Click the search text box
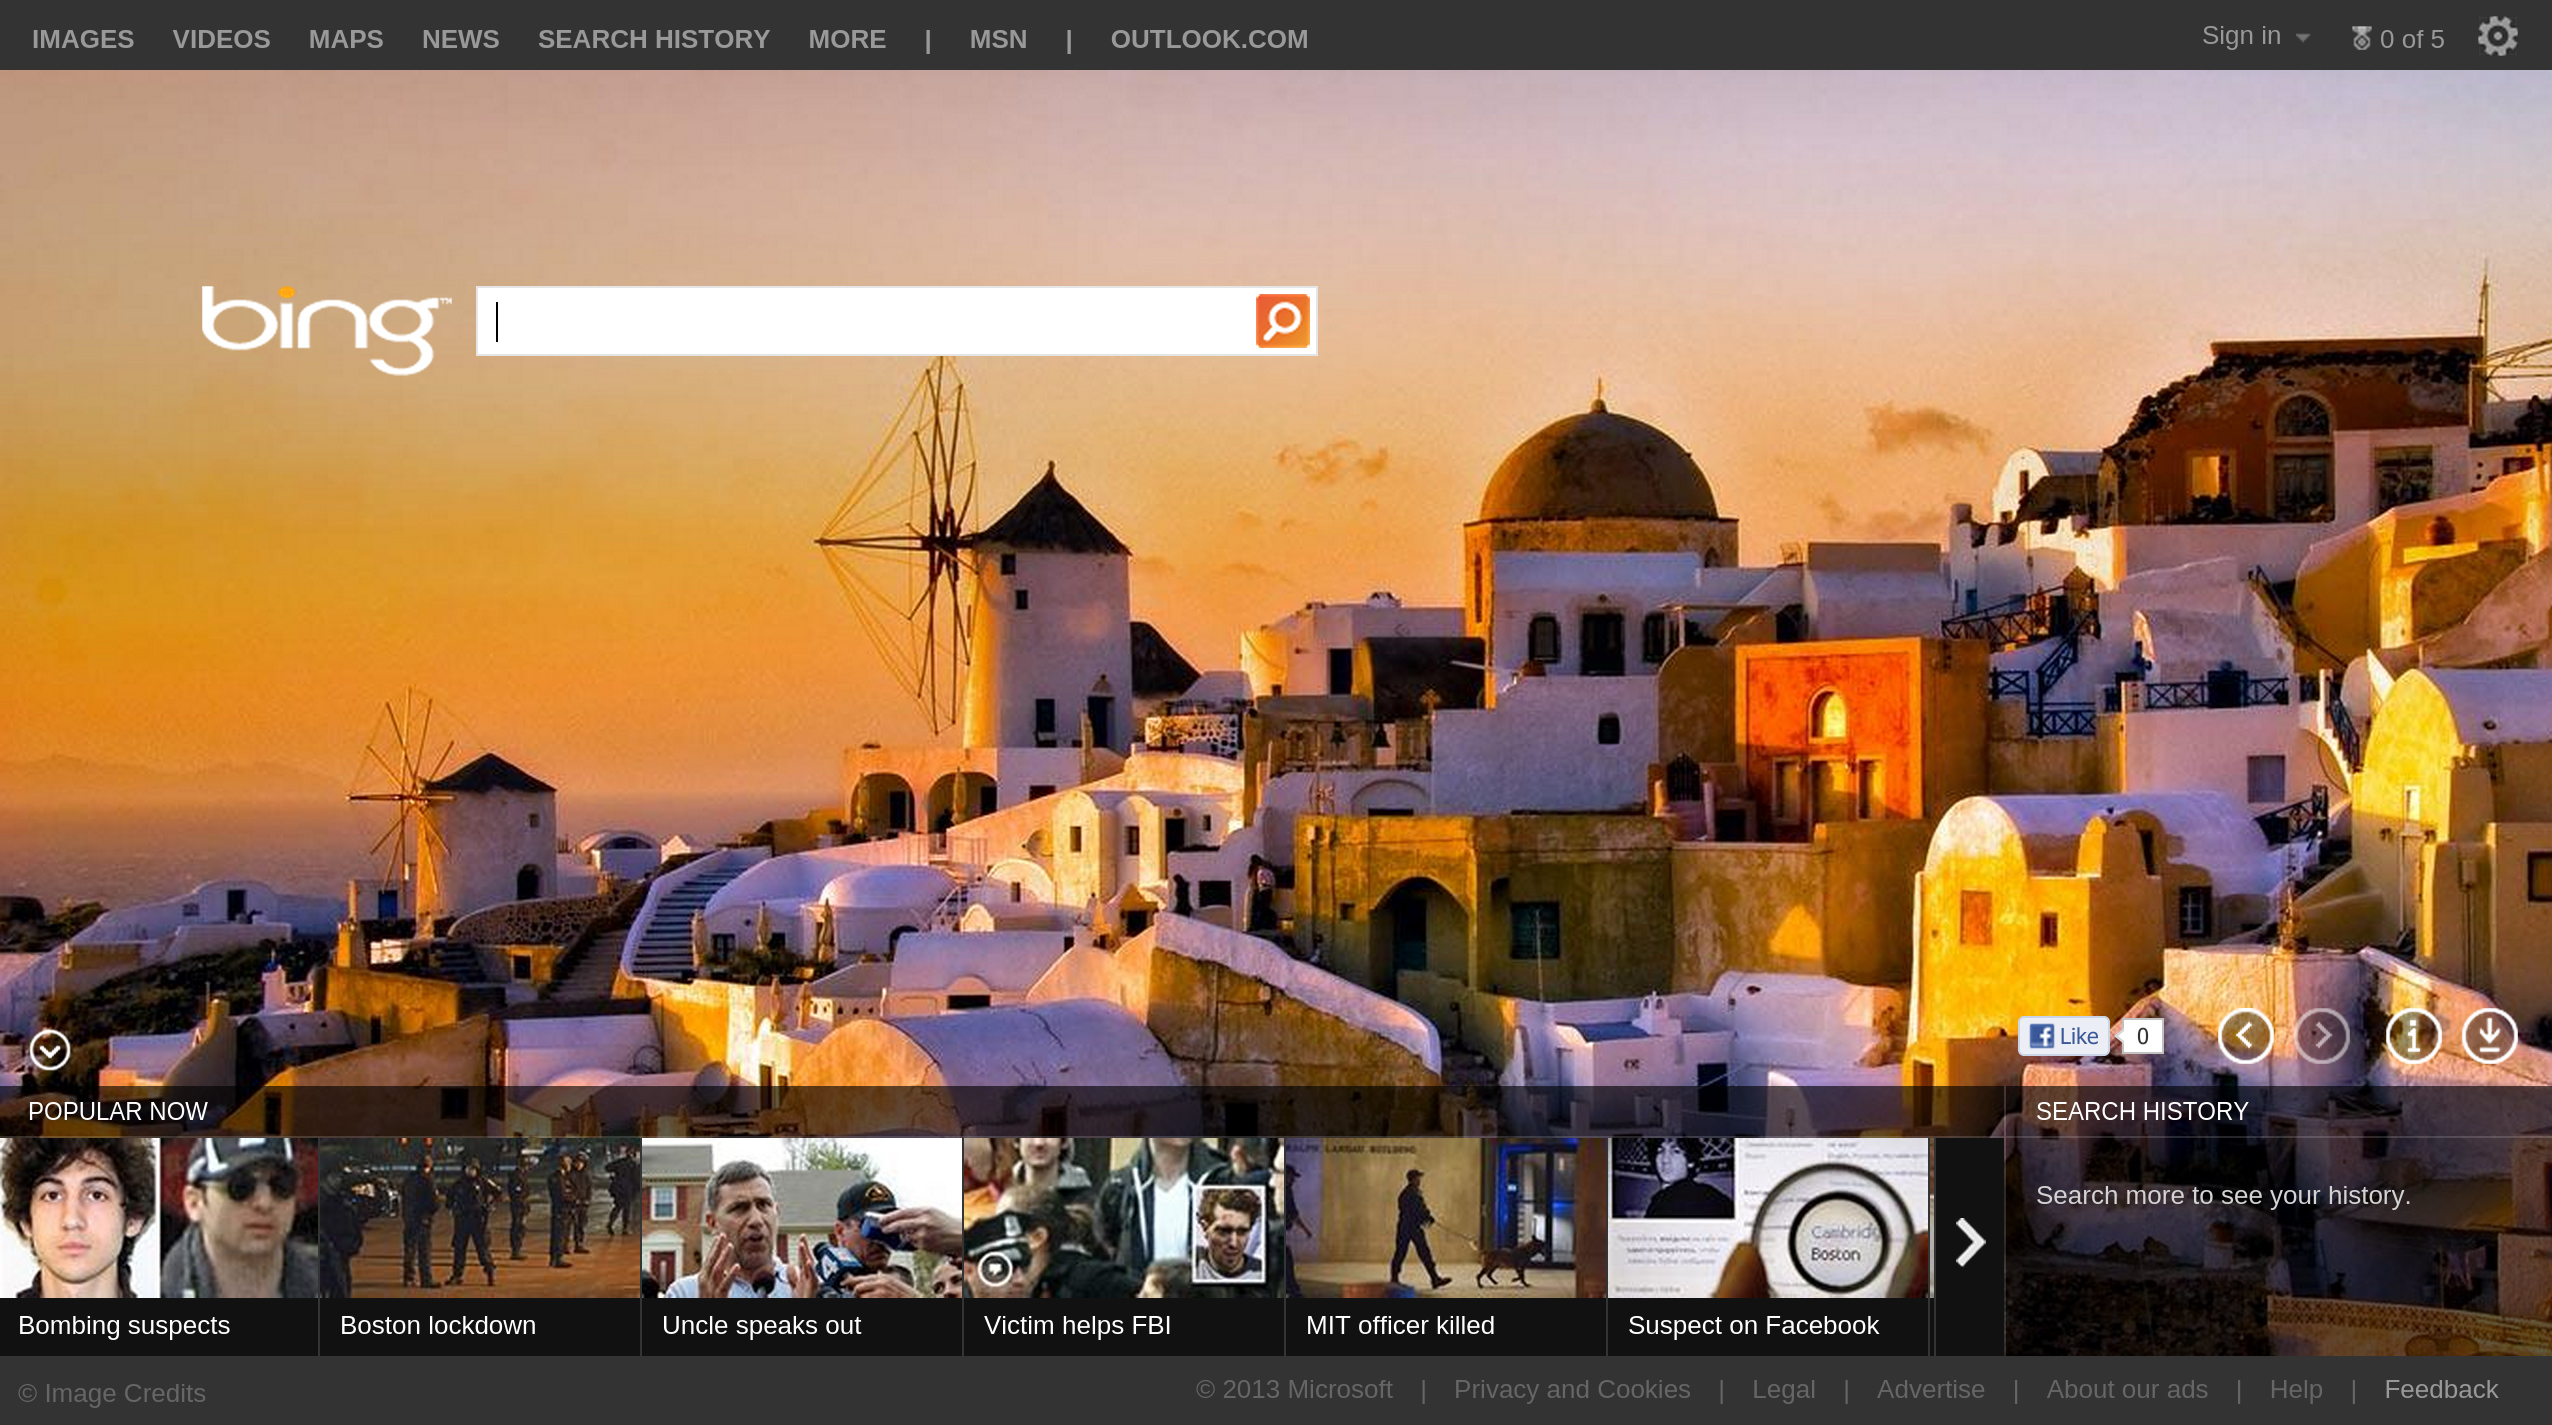Viewport: 2552px width, 1425px height. 866,321
